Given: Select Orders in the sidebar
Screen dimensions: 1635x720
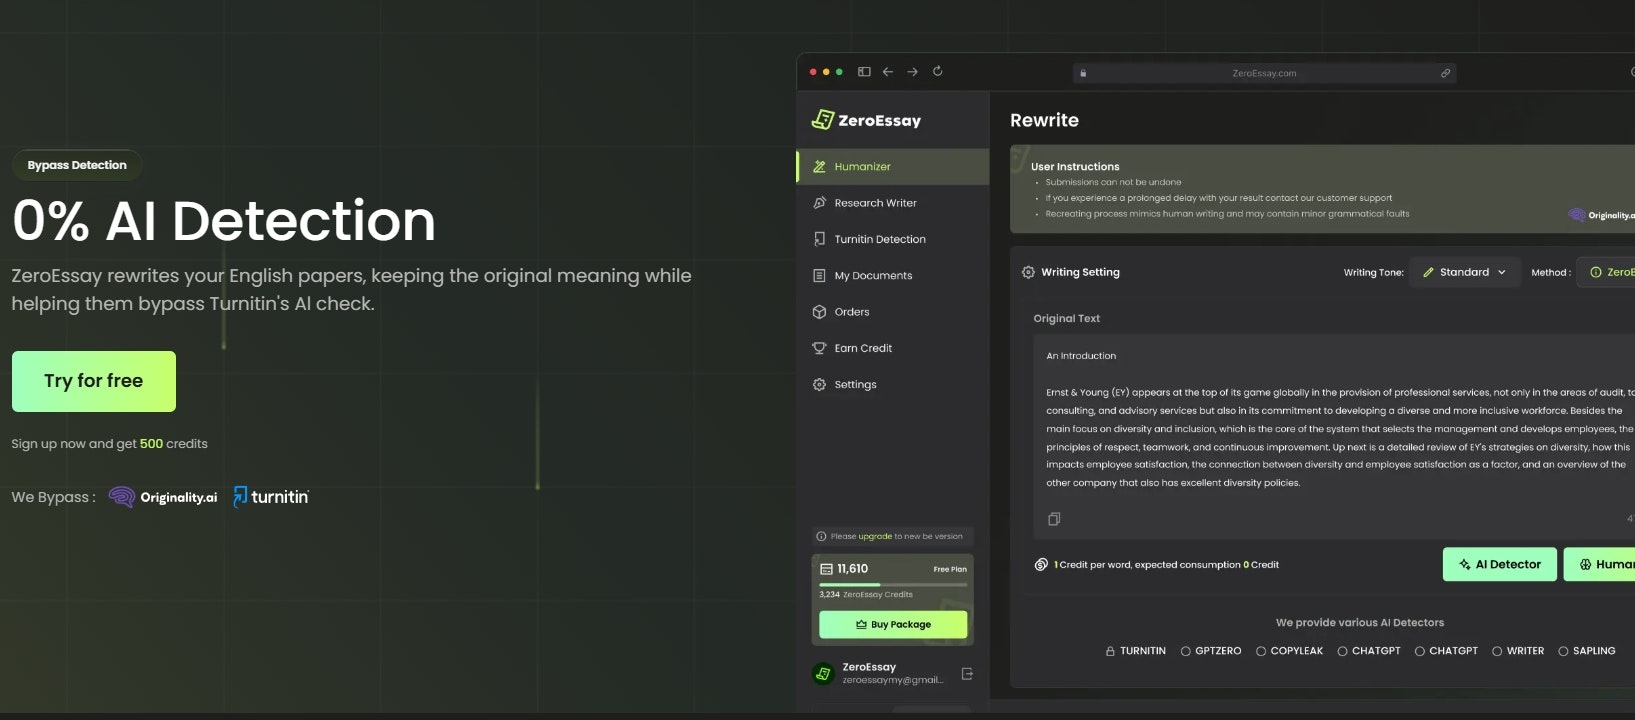Looking at the screenshot, I should pyautogui.click(x=893, y=312).
